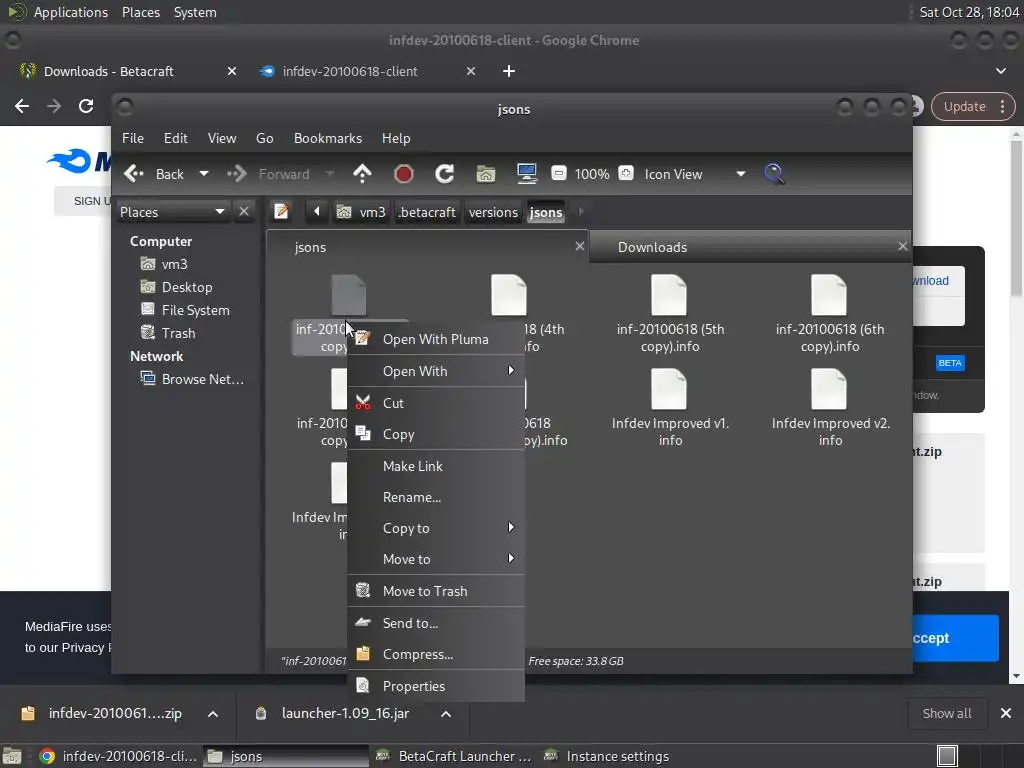
Task: Open BetaCraft Launcher from the taskbar
Action: (x=455, y=756)
